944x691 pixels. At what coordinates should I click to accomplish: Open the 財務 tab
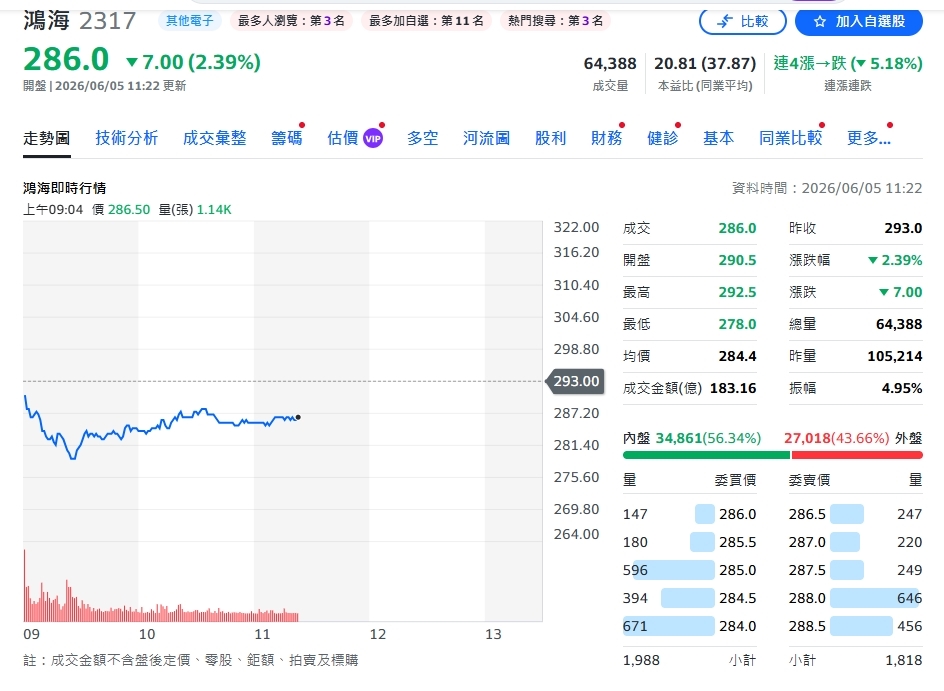click(606, 138)
